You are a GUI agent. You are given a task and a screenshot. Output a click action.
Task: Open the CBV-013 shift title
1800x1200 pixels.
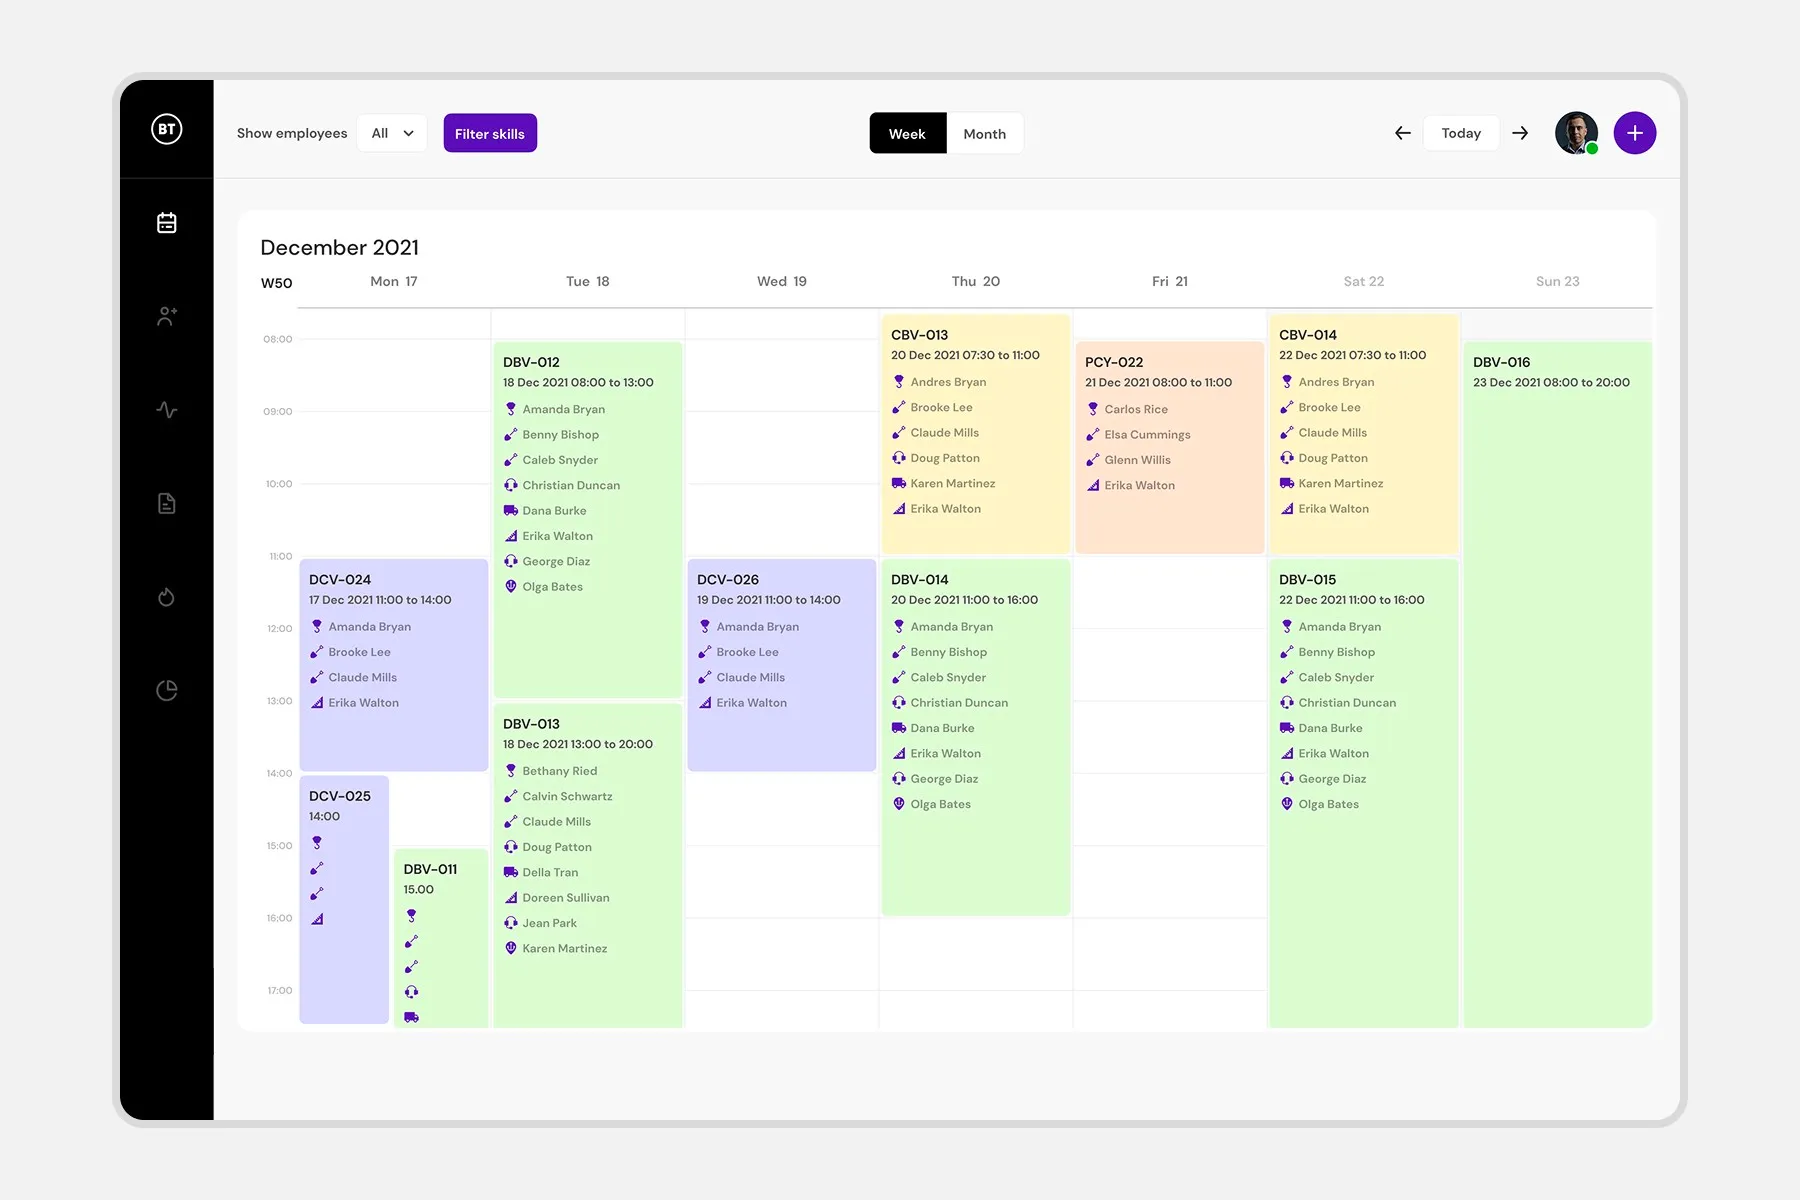click(x=919, y=335)
